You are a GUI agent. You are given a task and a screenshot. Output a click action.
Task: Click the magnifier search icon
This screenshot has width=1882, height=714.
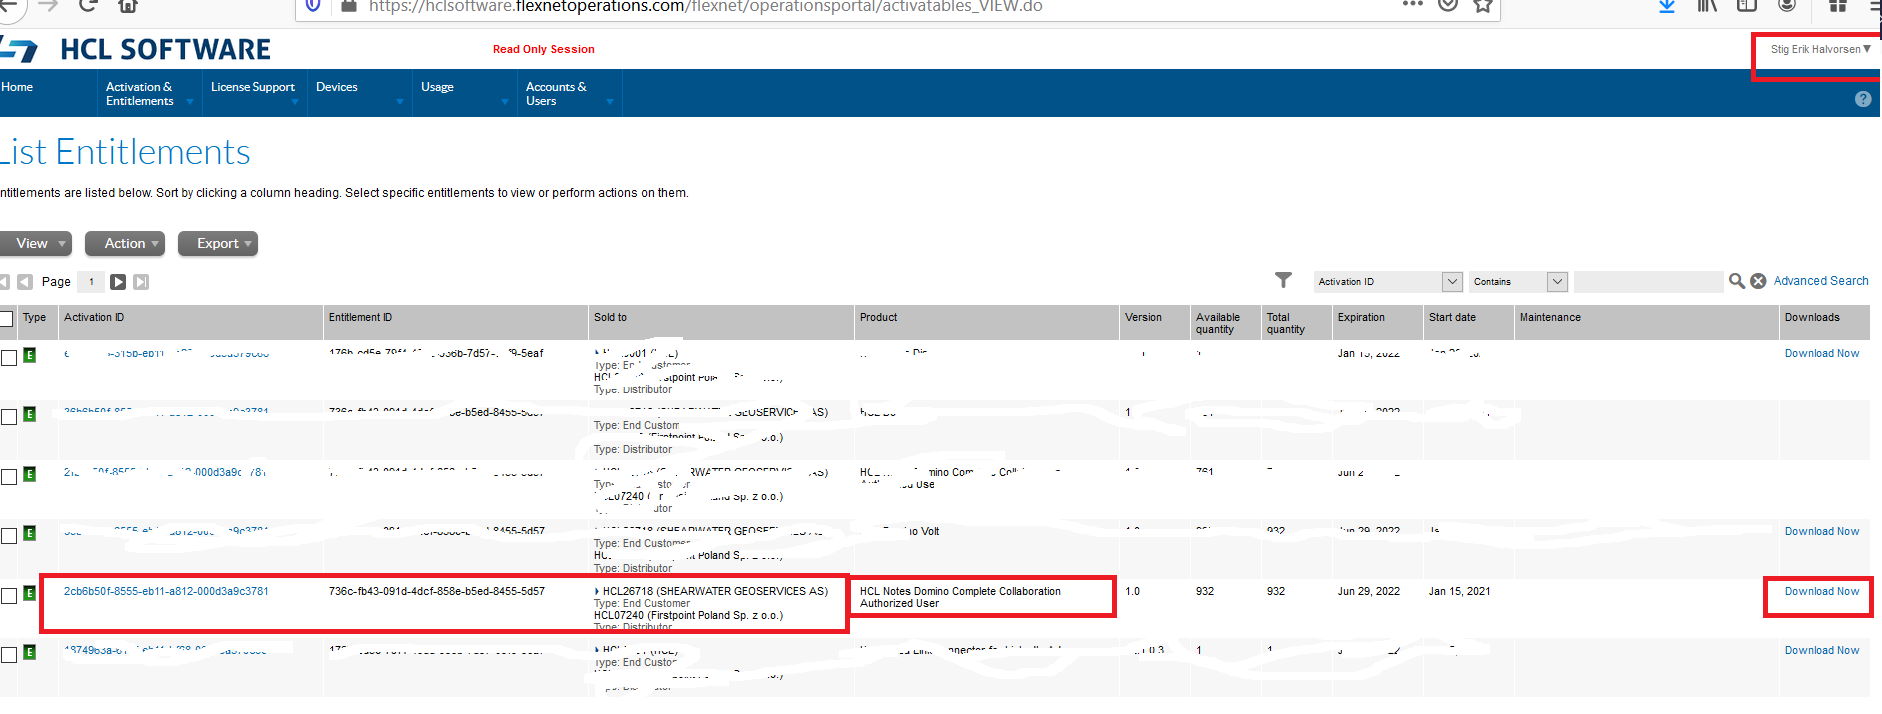tap(1737, 282)
